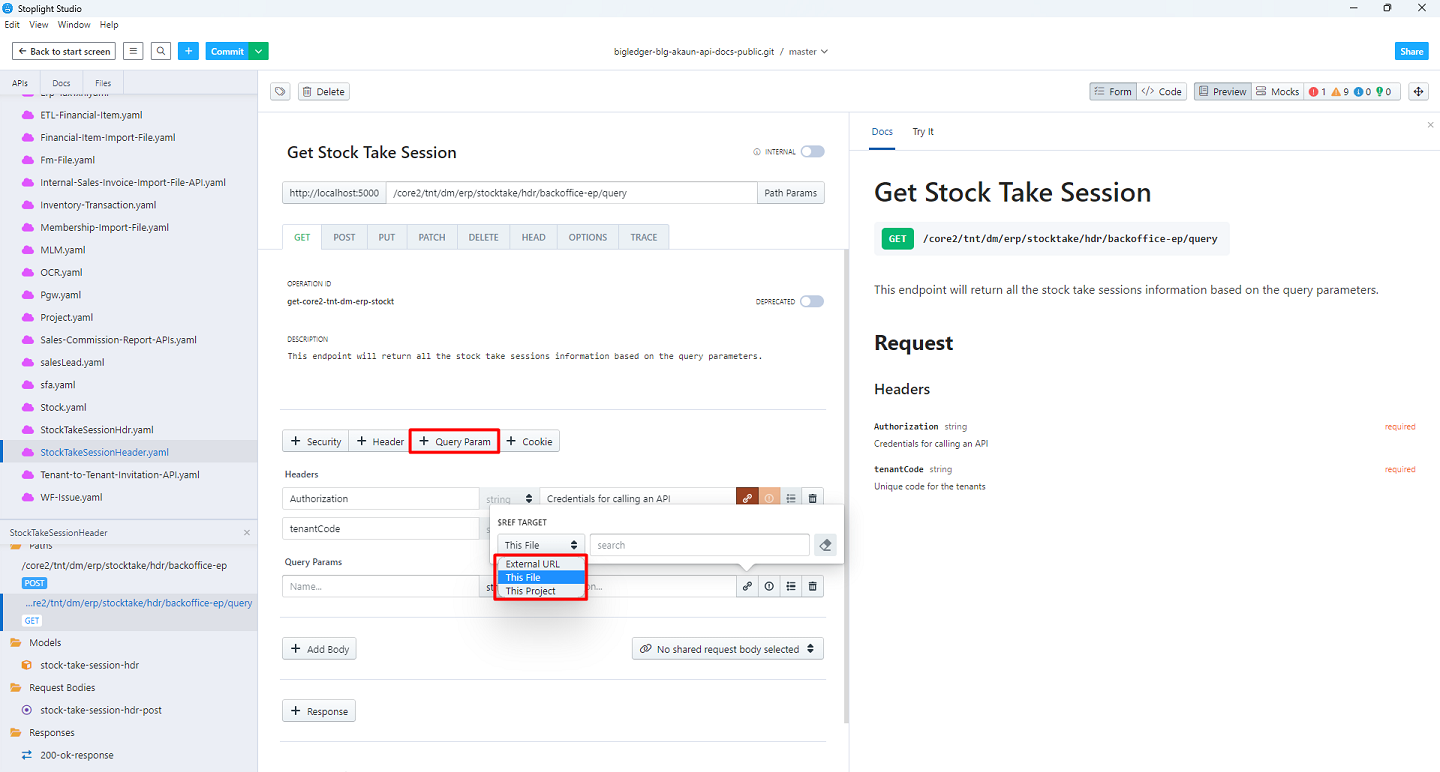The image size is (1440, 772).
Task: Expand the master branch selector
Action: 809,51
